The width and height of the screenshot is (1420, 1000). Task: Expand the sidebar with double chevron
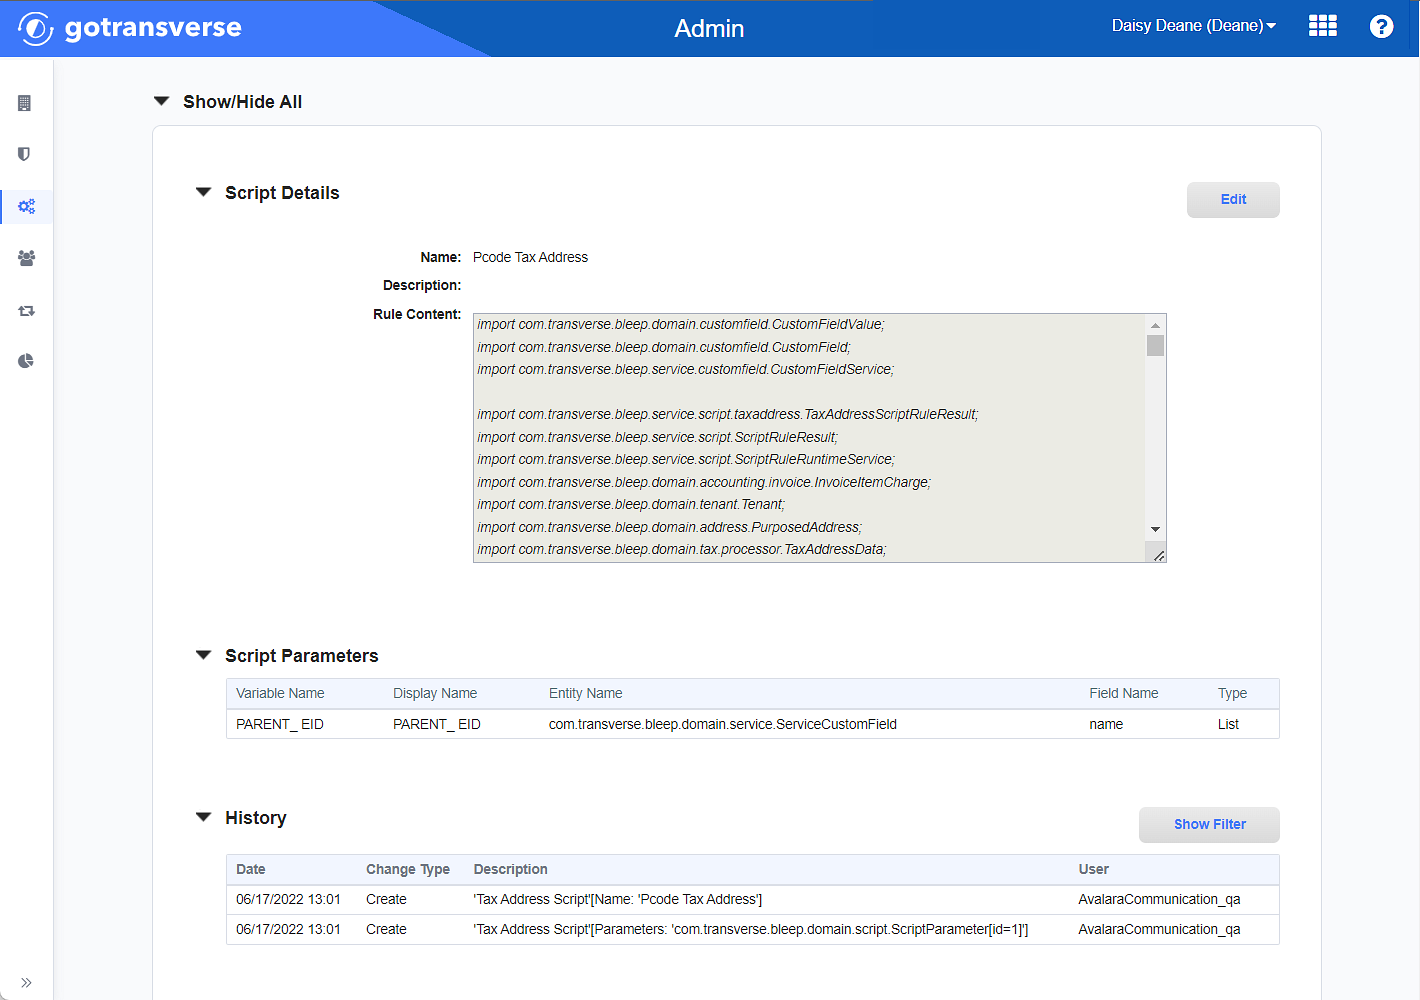26,982
